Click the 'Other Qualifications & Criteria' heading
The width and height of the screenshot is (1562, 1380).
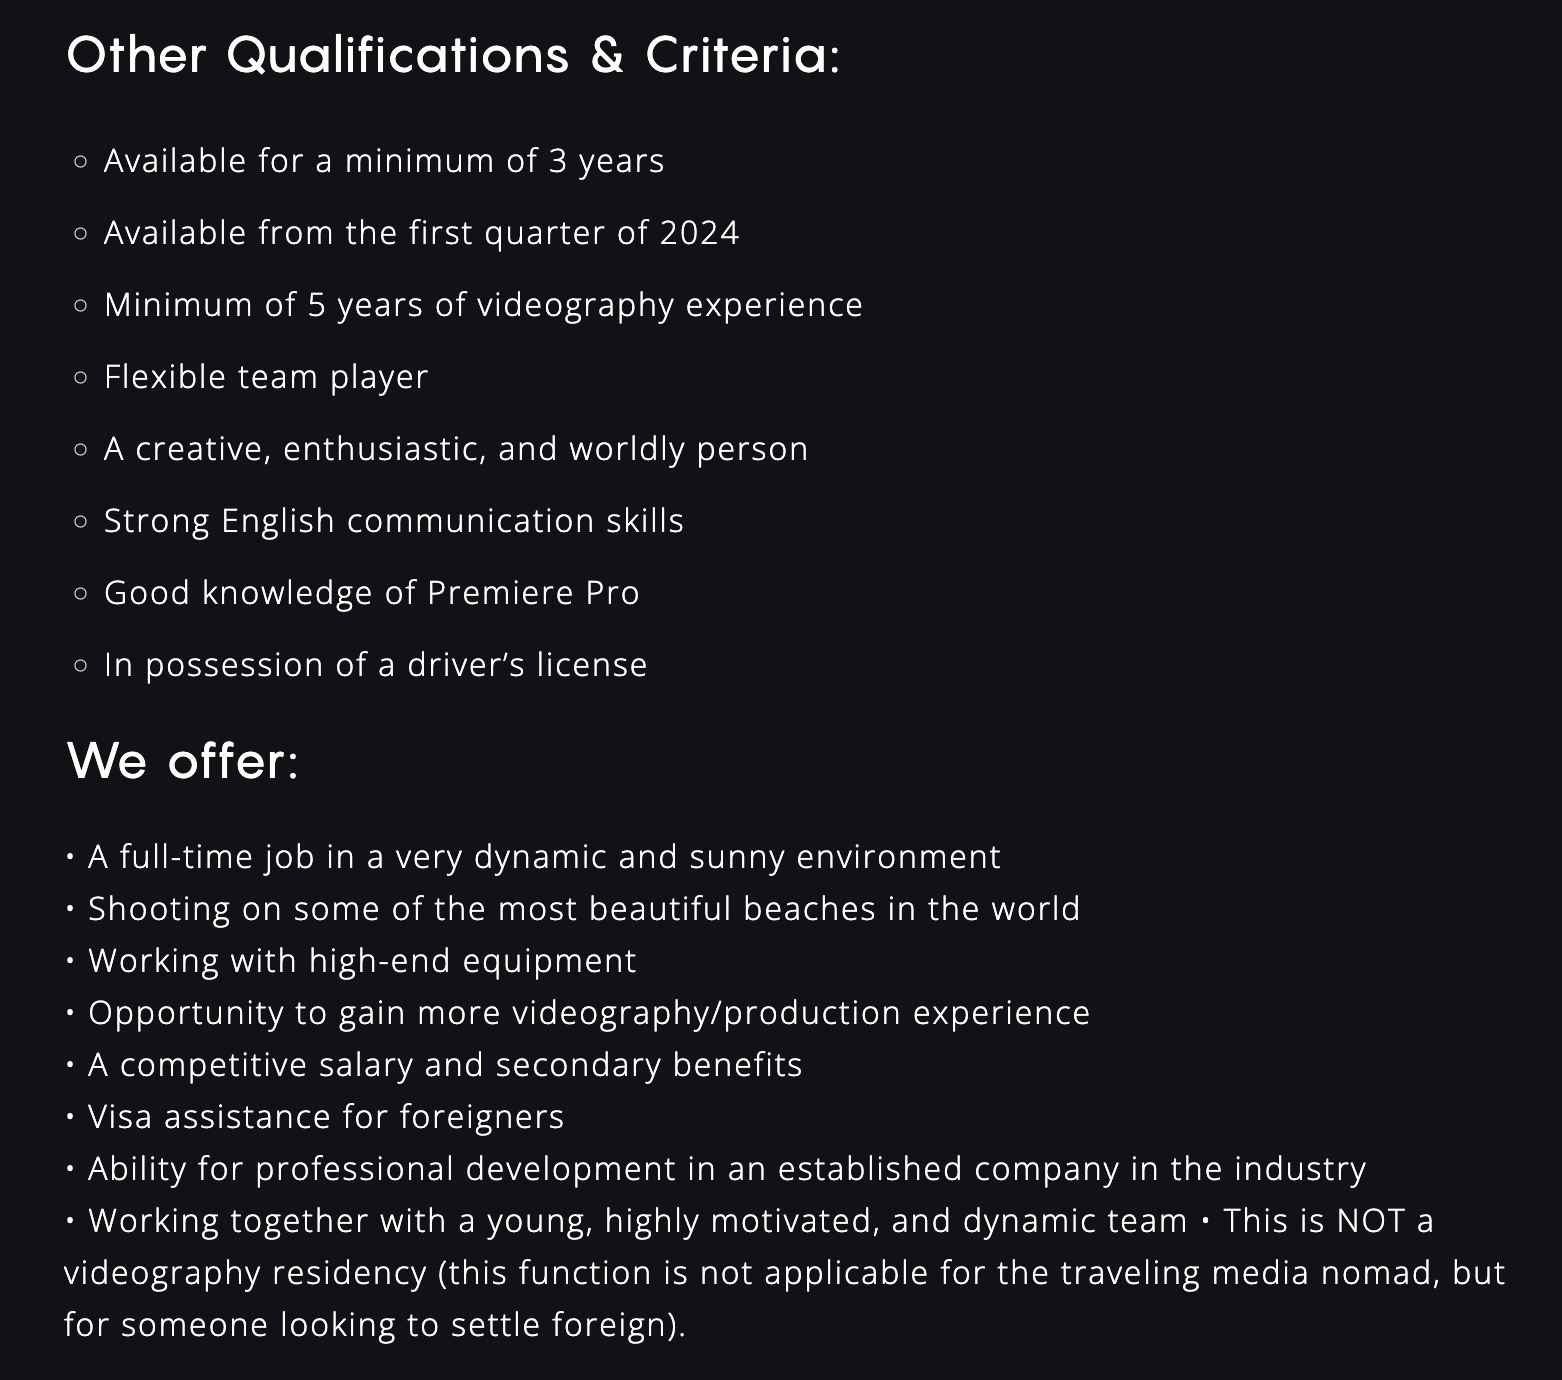(453, 54)
